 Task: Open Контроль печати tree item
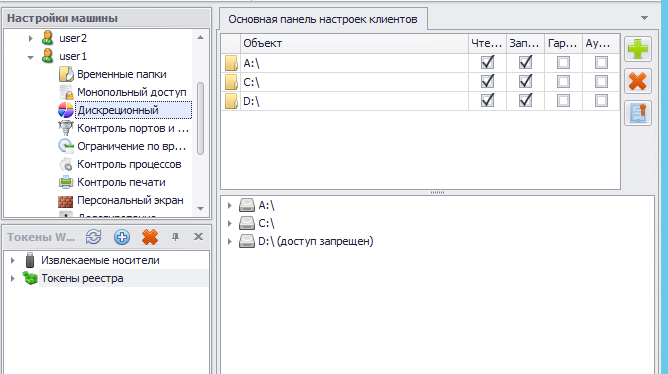pos(121,182)
